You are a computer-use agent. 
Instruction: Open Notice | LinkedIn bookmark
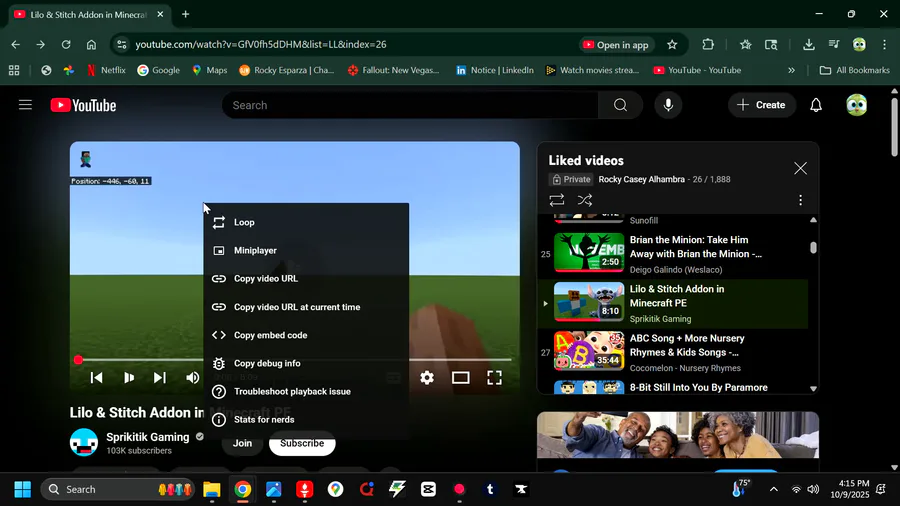tap(494, 70)
